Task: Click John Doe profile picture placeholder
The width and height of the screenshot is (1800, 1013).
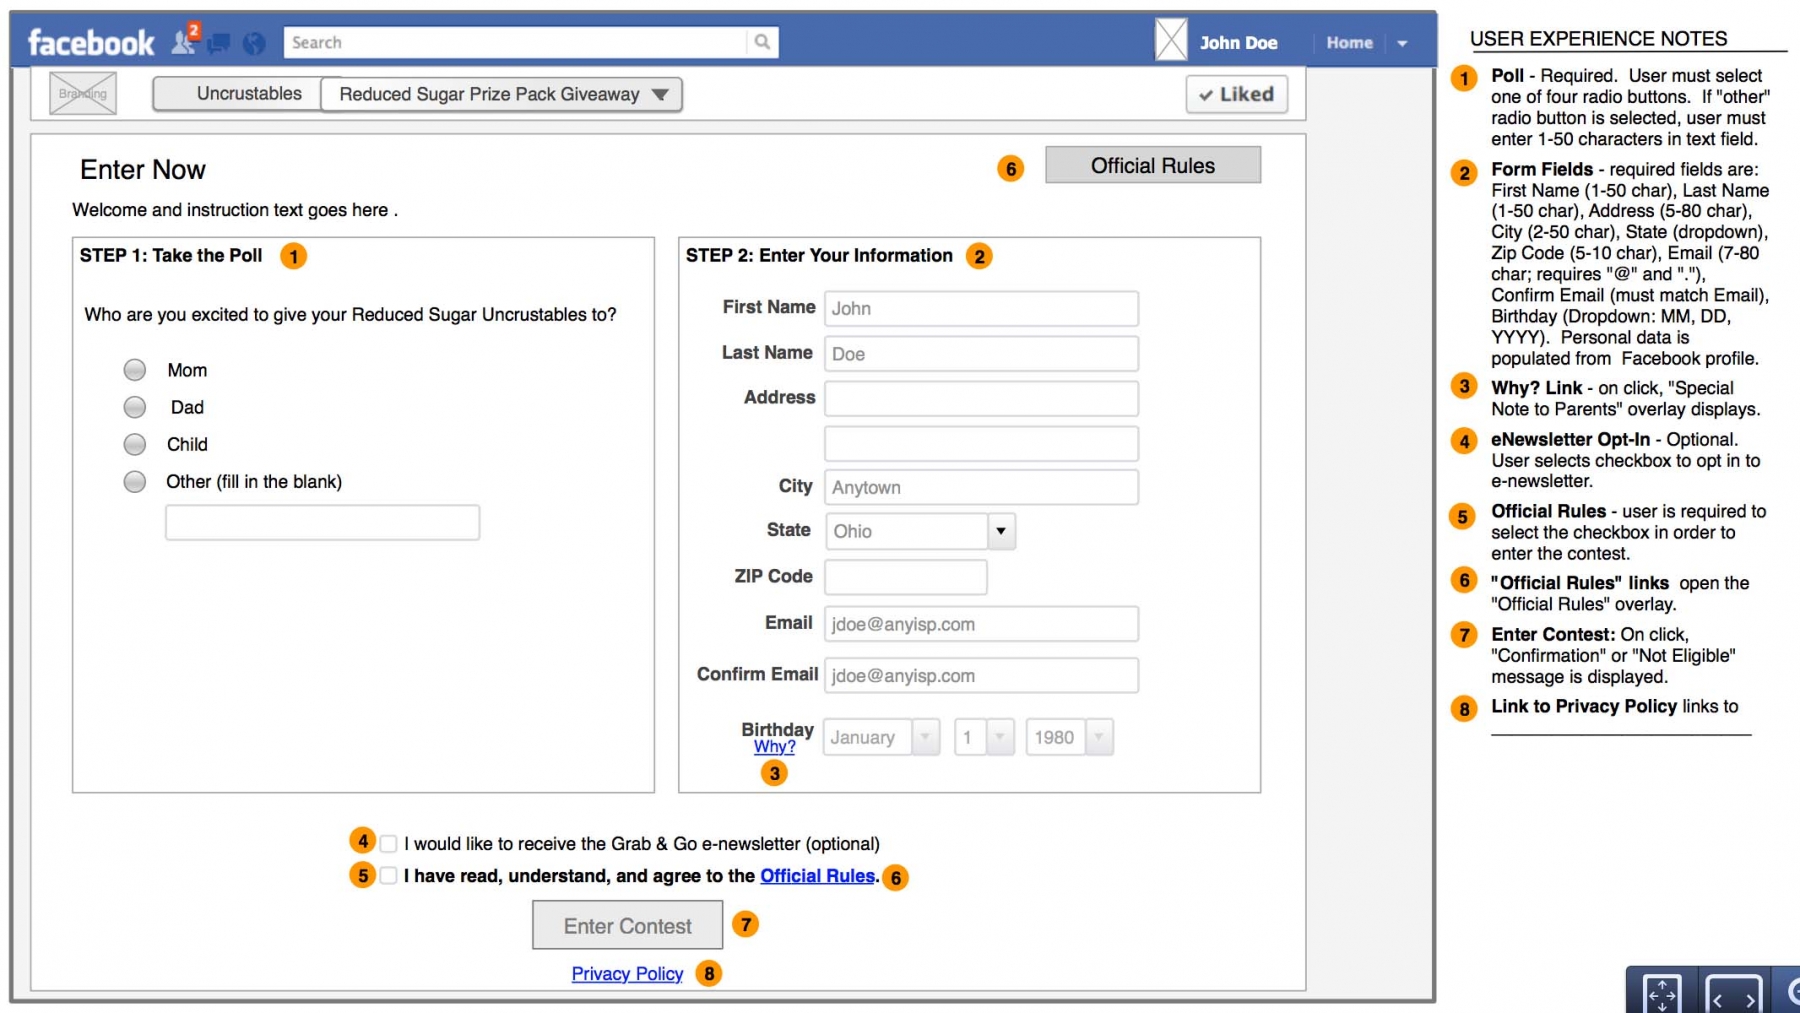Action: (1171, 40)
